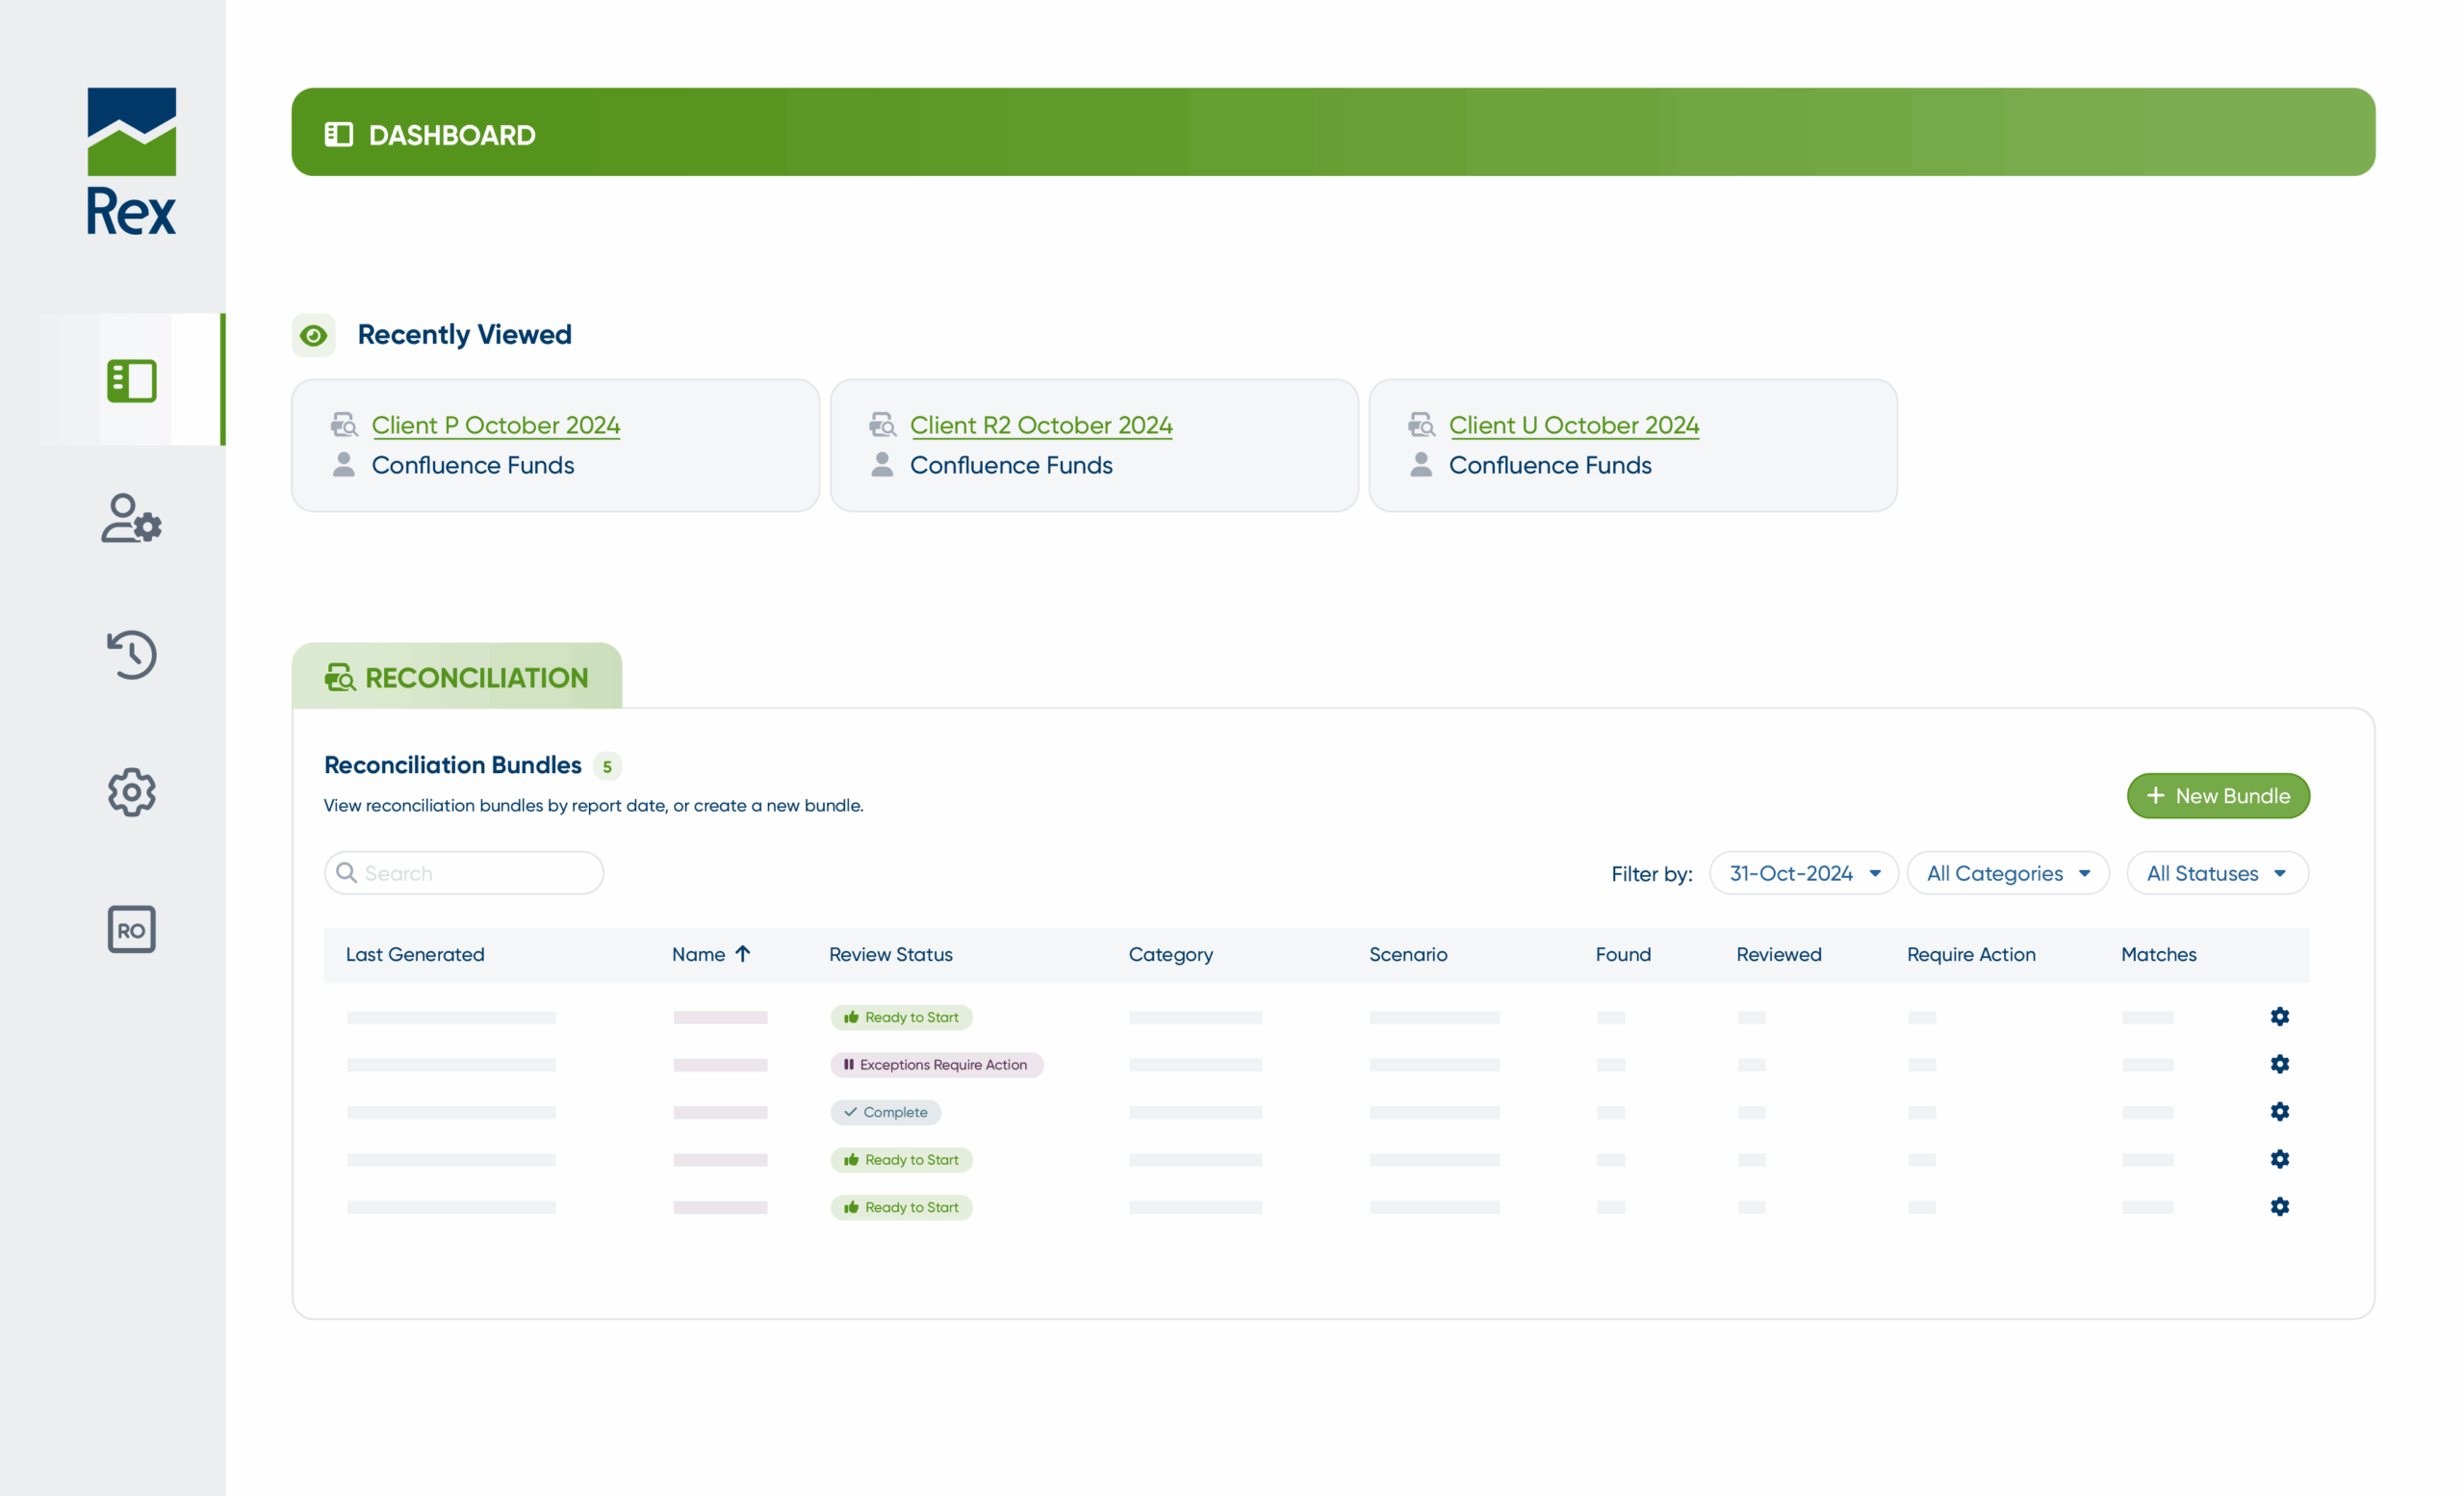Open gear menu for last bundle row
2464x1496 pixels.
tap(2279, 1207)
